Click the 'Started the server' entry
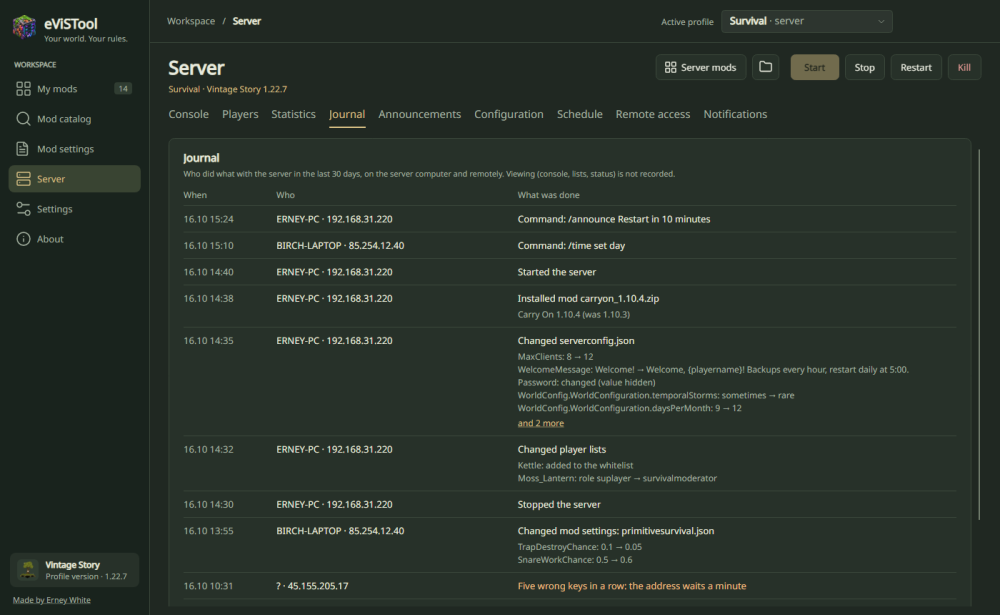The image size is (1000, 615). coord(557,272)
